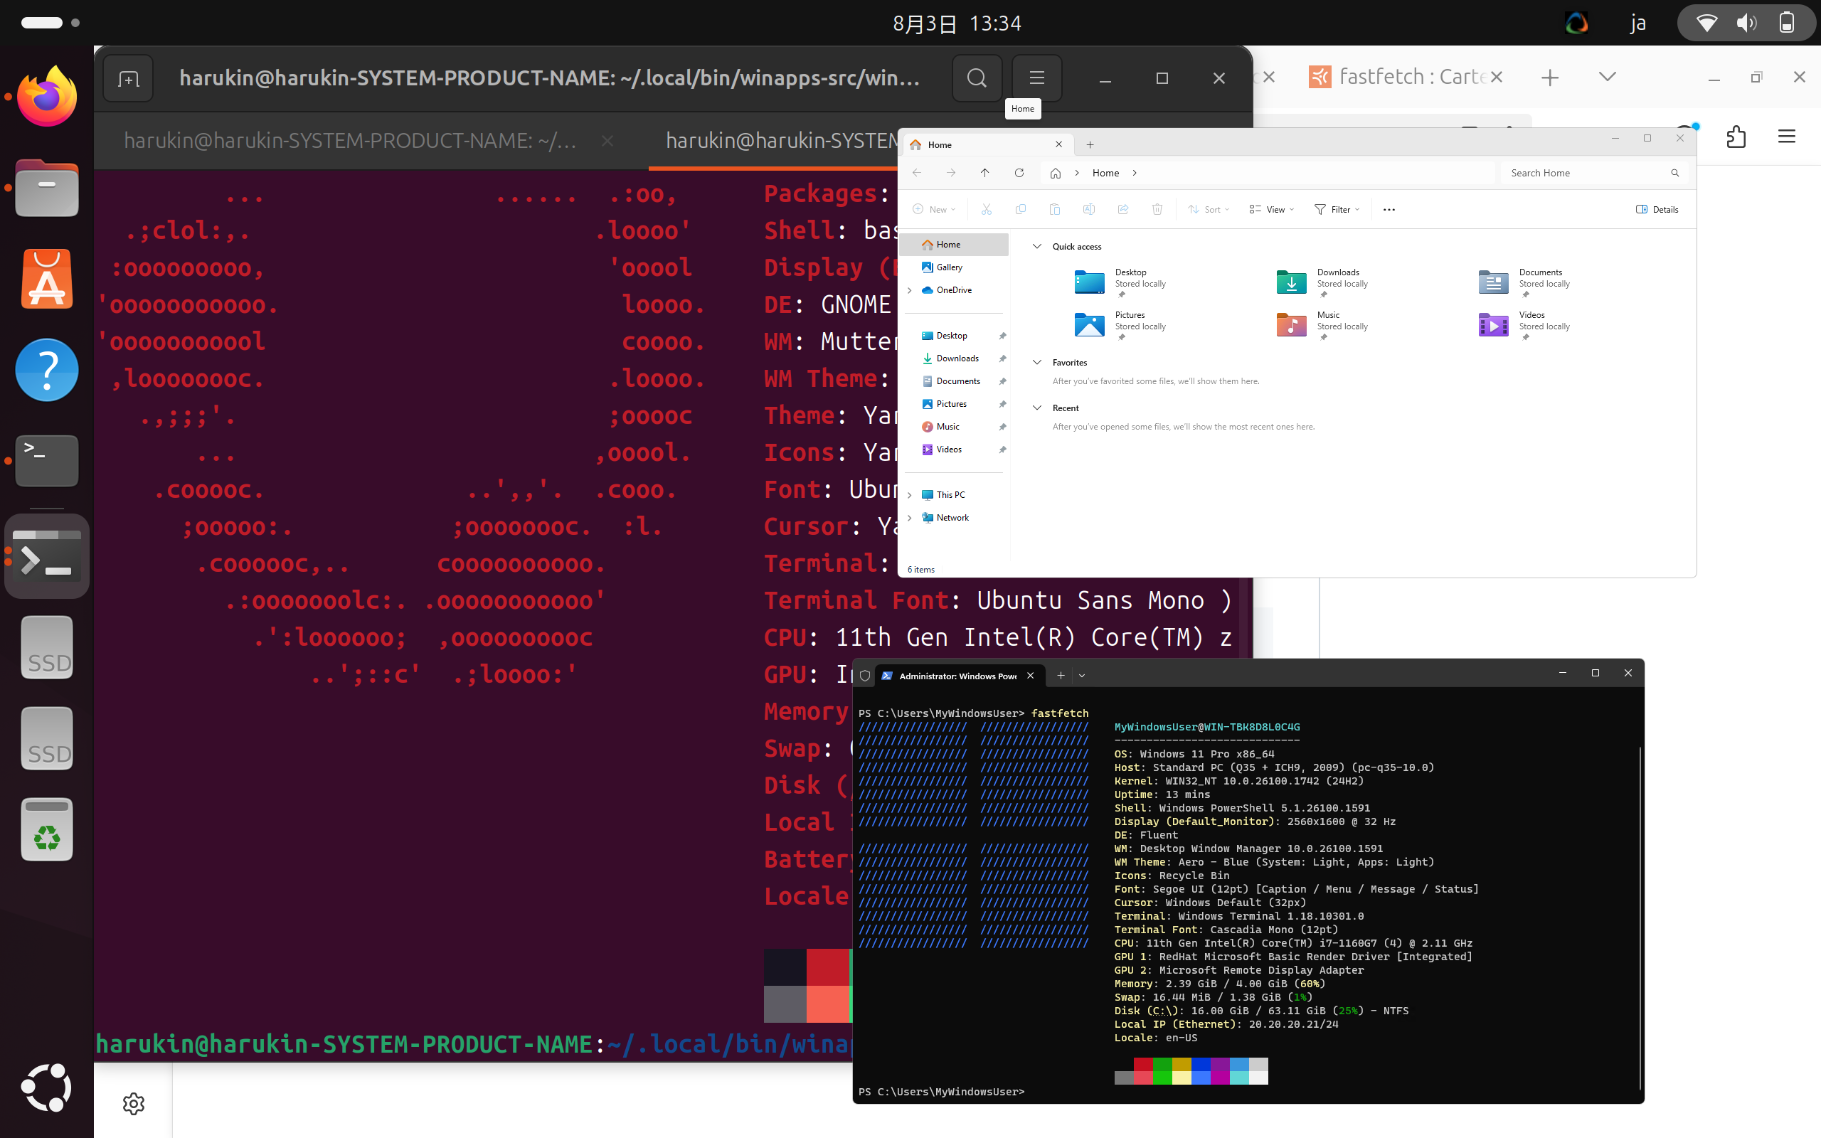Click the date and time in top bar
Screen dimensions: 1821x1138
click(x=957, y=23)
